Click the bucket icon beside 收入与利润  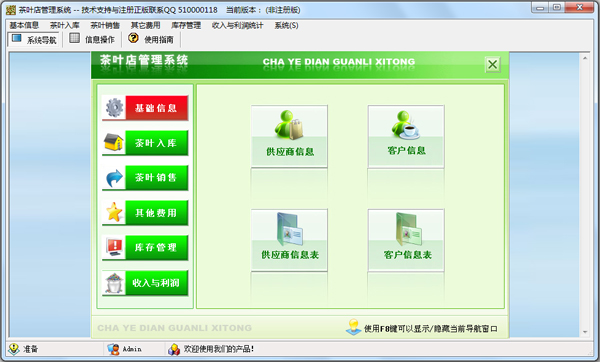(x=114, y=283)
